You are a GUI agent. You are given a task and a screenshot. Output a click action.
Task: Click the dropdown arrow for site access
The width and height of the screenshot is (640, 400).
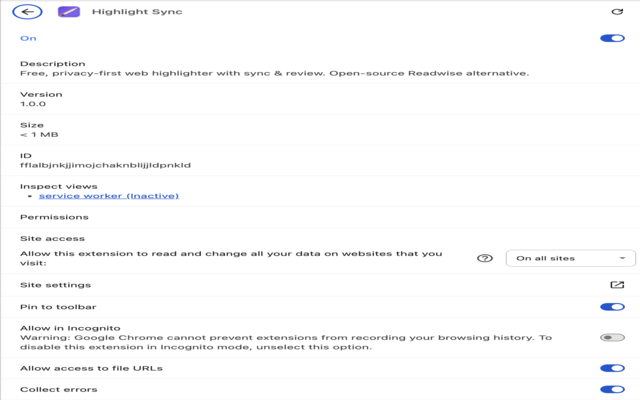click(622, 258)
